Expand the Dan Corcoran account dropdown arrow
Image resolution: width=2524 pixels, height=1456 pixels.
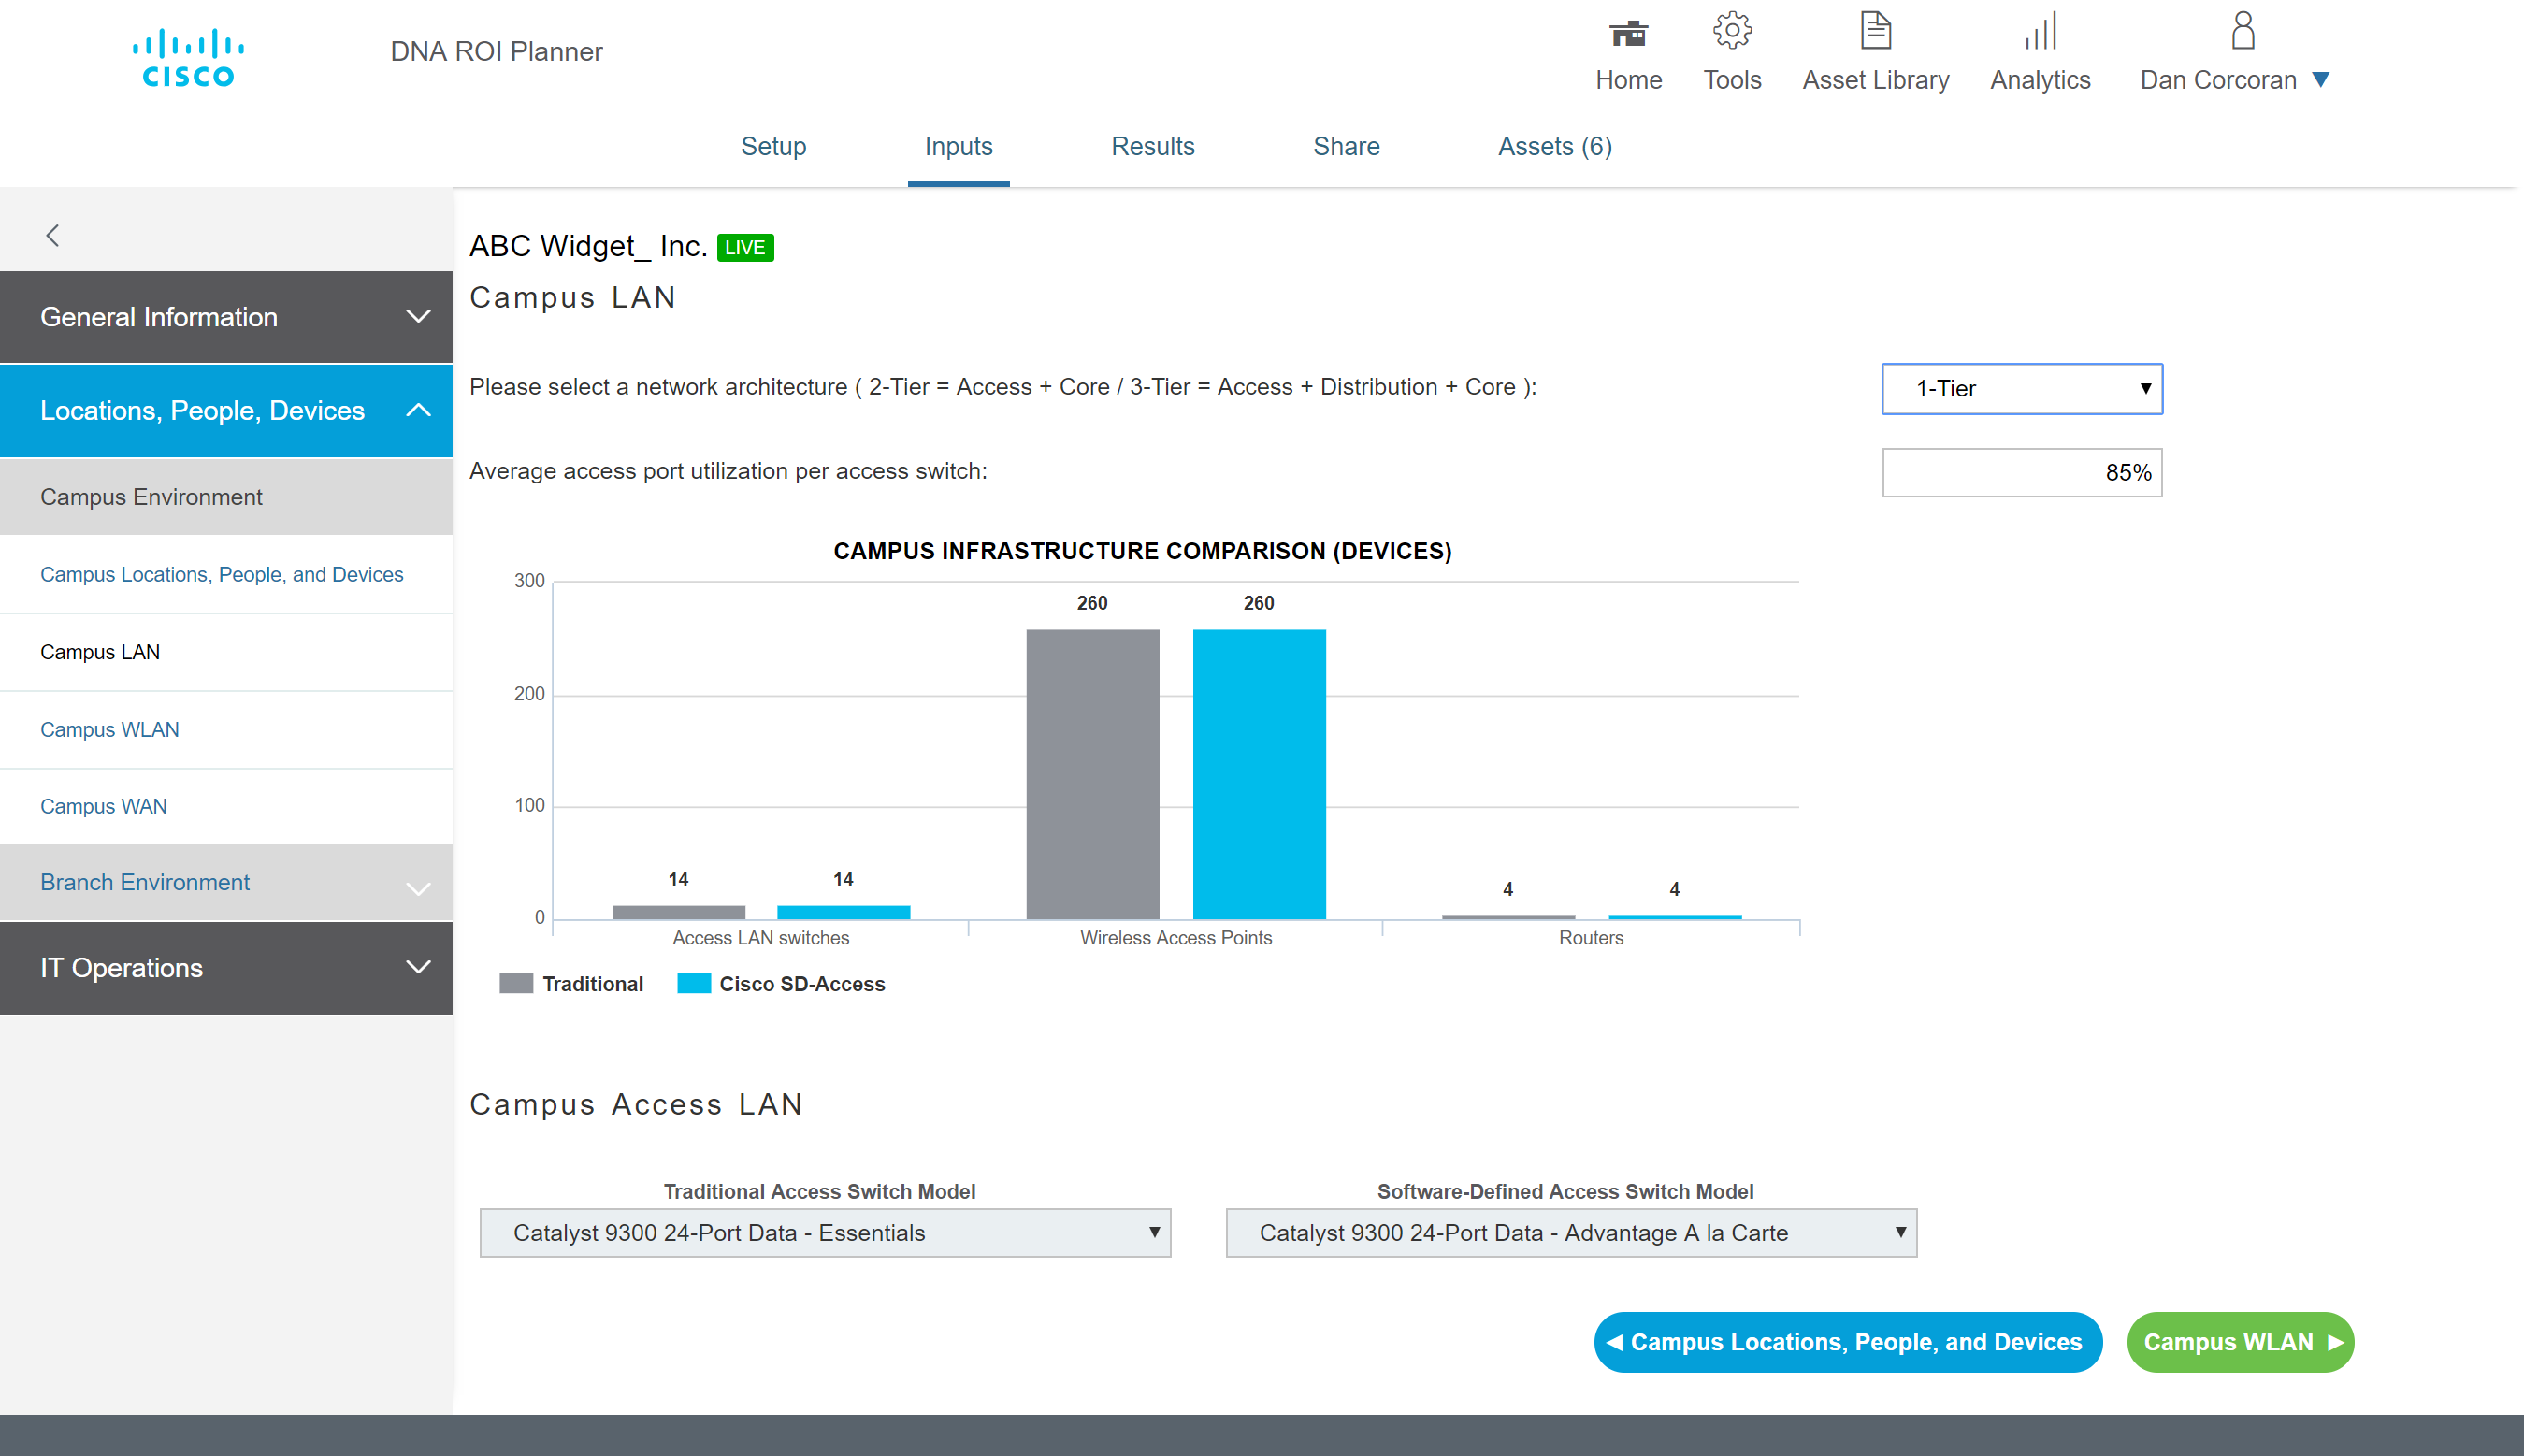click(x=2321, y=80)
